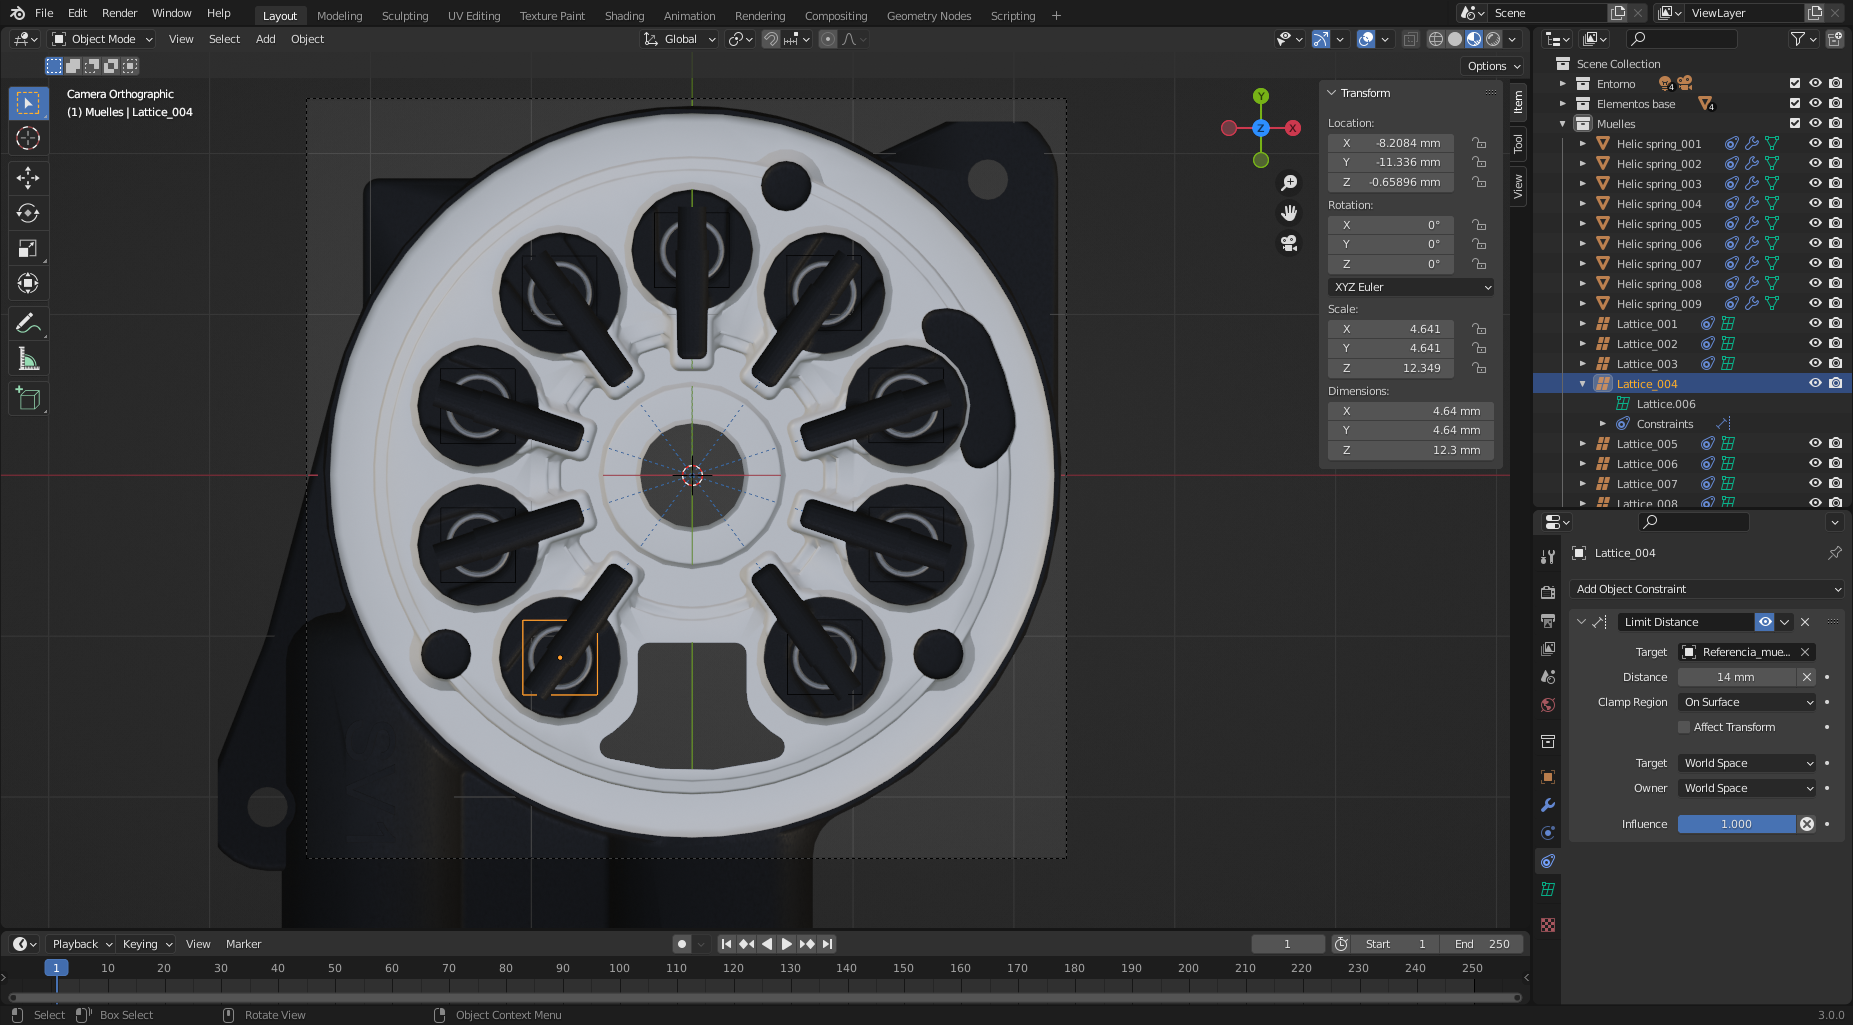This screenshot has height=1025, width=1853.
Task: Open the Clamp Region dropdown
Action: [x=1747, y=702]
